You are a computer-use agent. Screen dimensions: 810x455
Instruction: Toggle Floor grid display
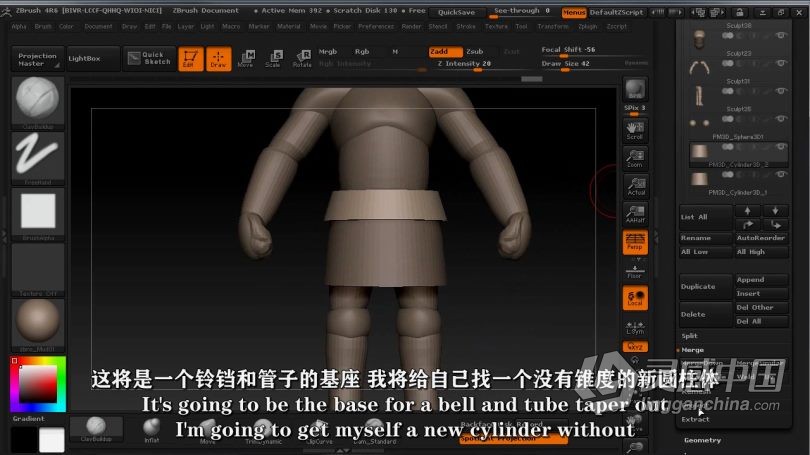pos(635,271)
